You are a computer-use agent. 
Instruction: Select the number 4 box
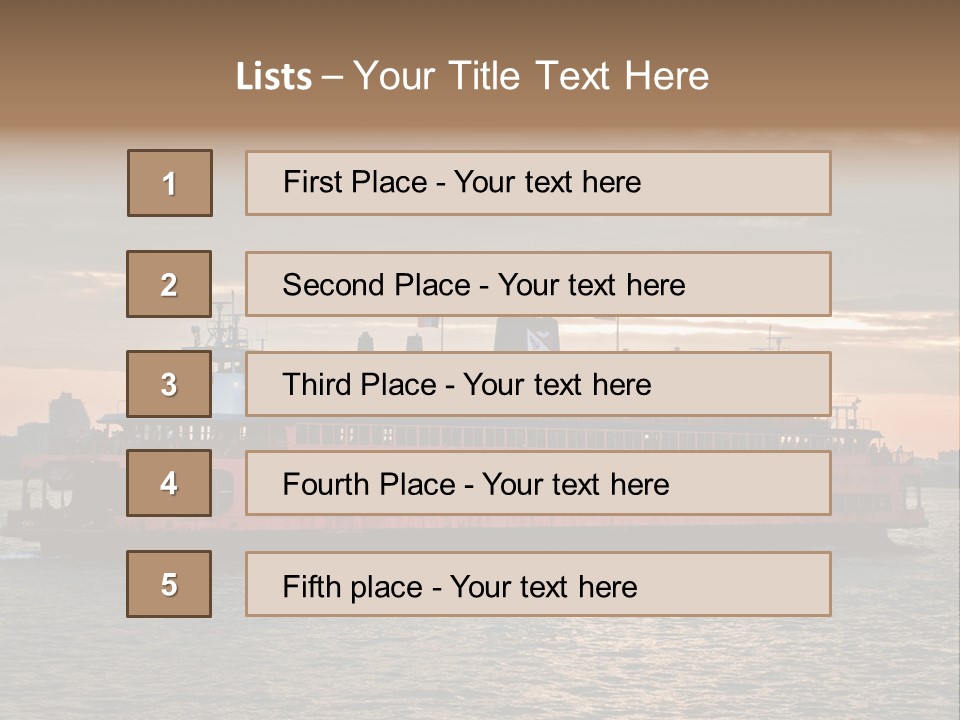(169, 484)
